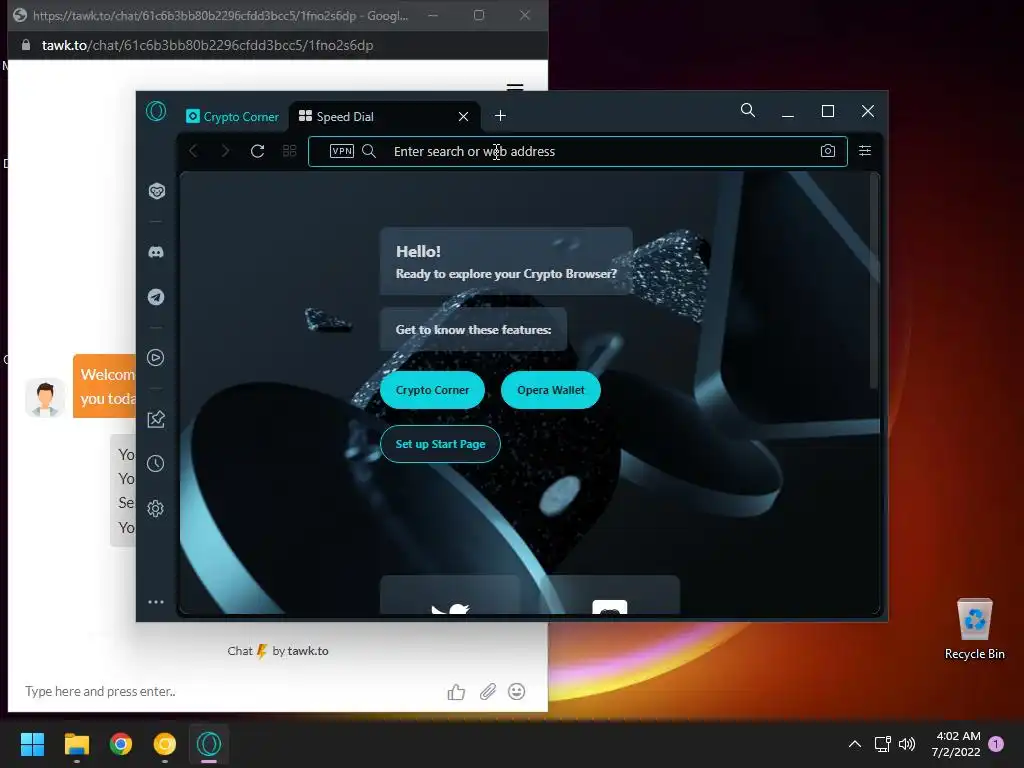
Task: Open Discord from the sidebar
Action: pos(156,252)
